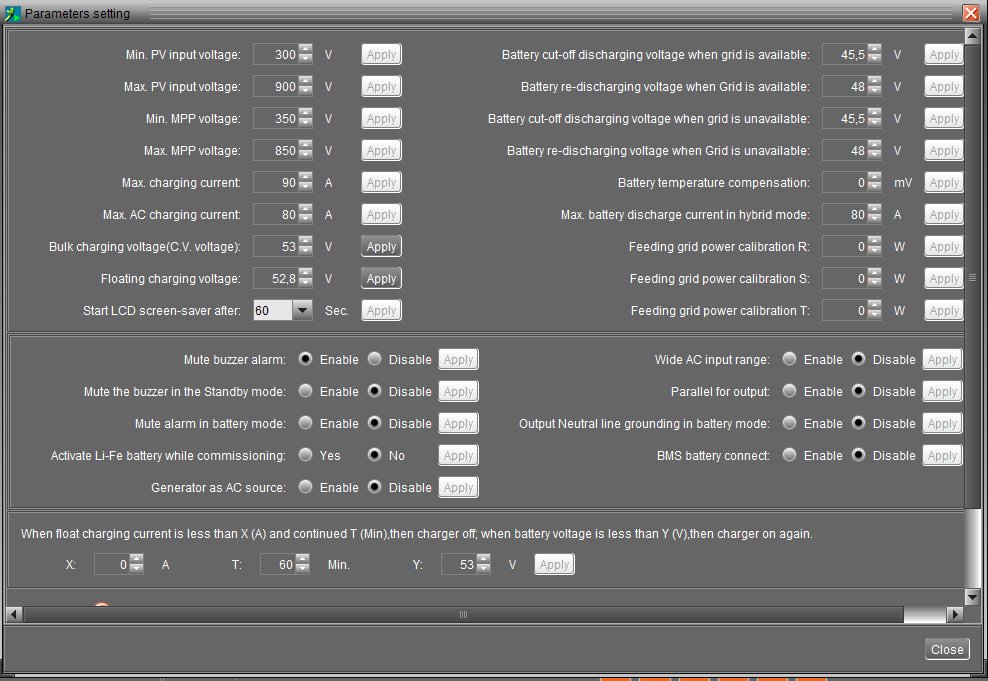Increase Min. MPP voltage with stepper

pos(306,113)
